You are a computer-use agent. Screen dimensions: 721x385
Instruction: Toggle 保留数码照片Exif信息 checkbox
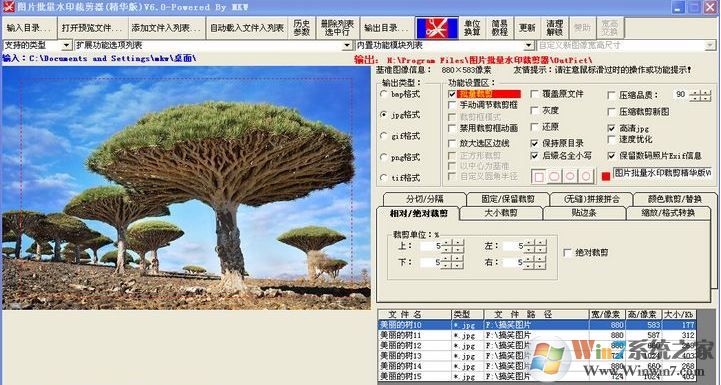coord(612,155)
